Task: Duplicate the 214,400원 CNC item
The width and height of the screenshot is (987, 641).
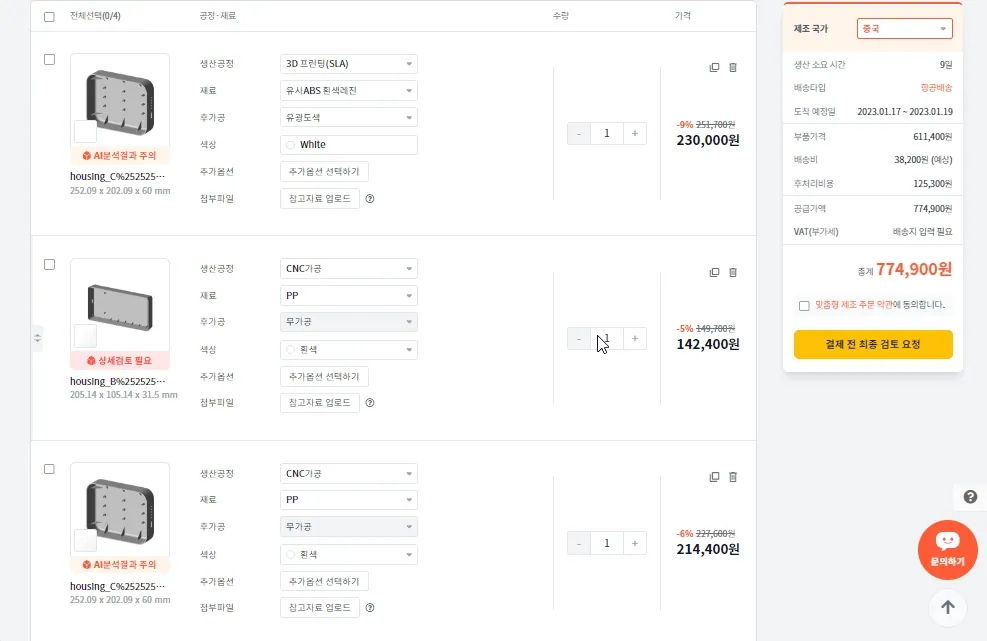Action: coord(714,477)
